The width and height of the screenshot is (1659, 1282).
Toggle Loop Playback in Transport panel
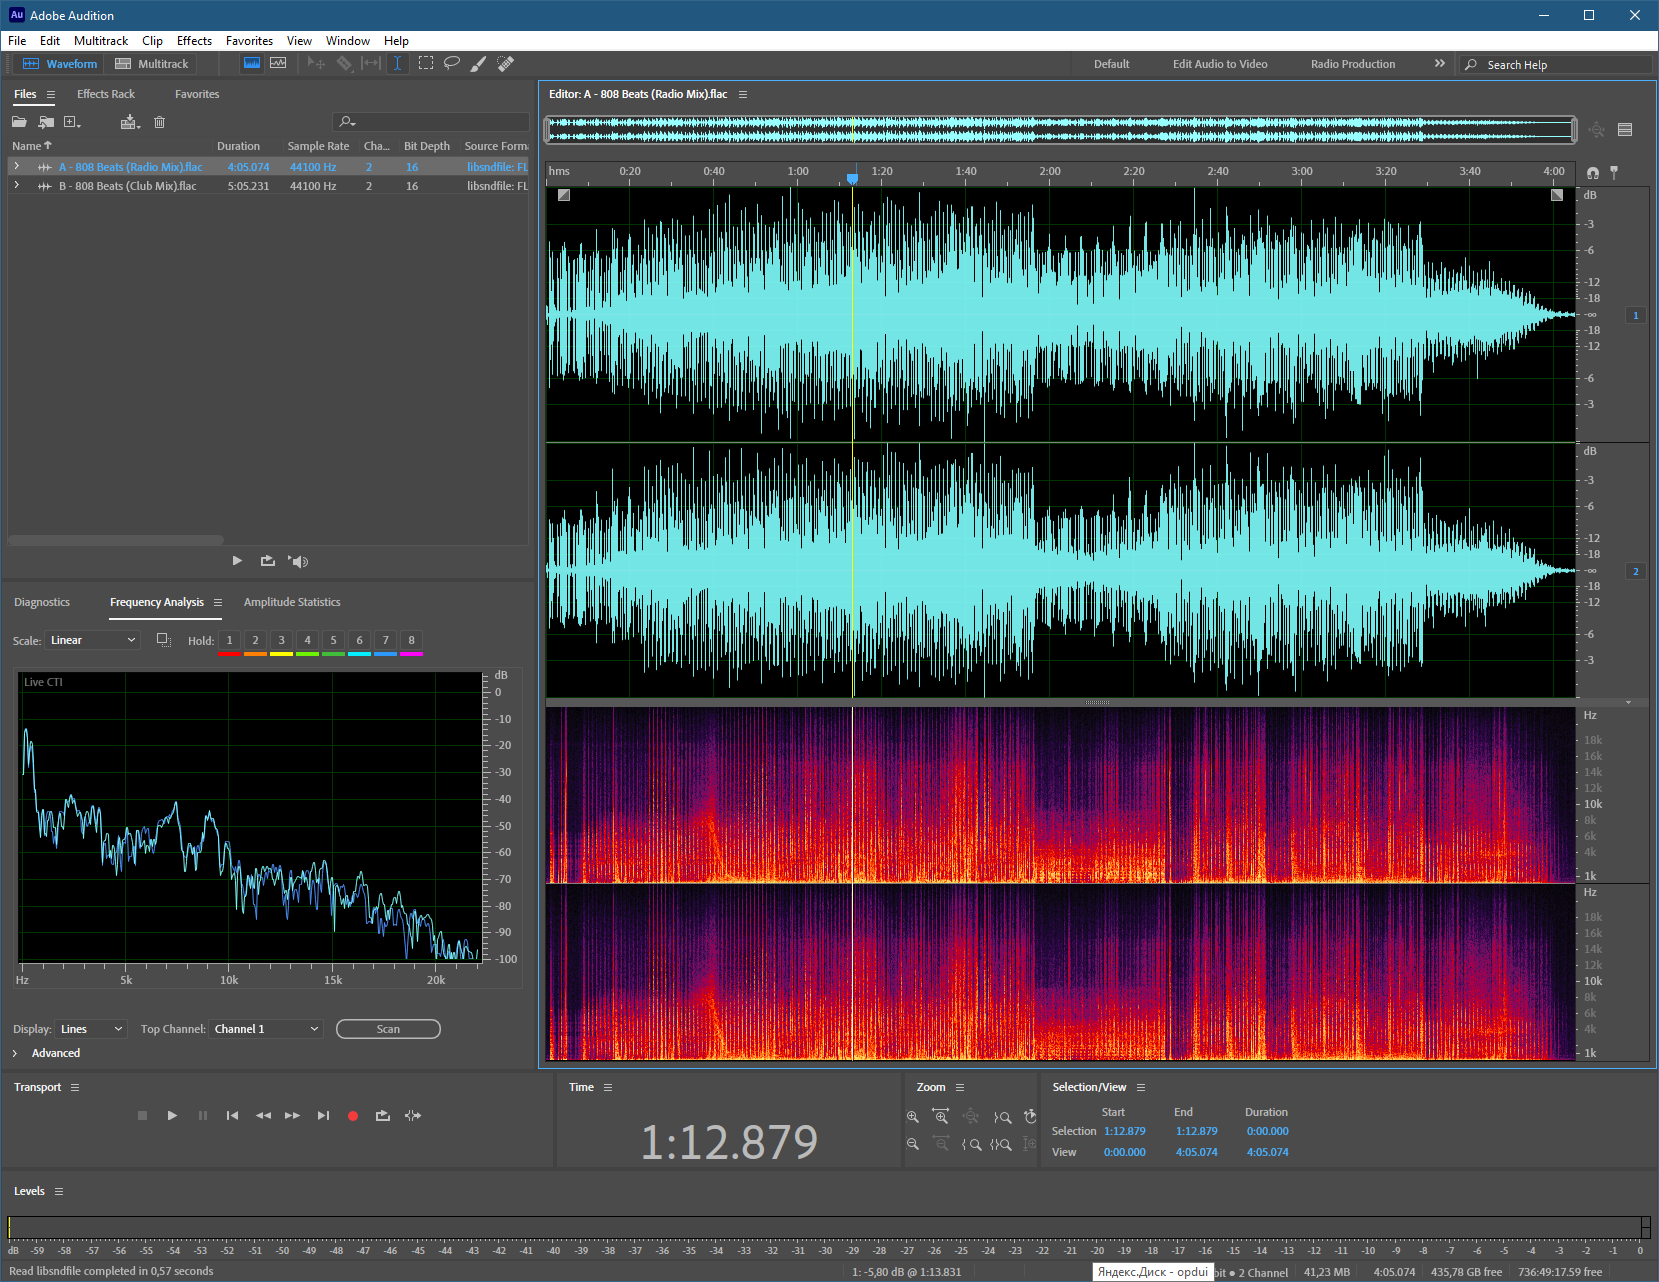382,1116
